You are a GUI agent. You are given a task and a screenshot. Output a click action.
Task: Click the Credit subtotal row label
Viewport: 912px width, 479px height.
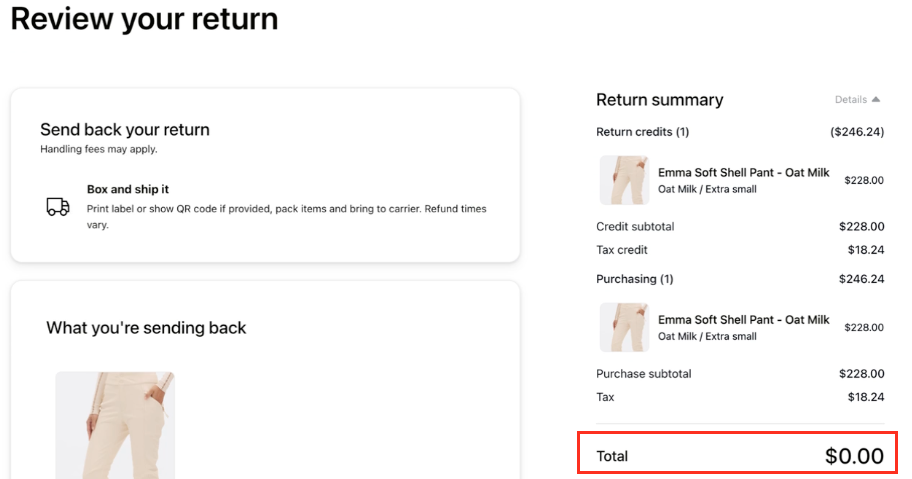click(x=635, y=227)
